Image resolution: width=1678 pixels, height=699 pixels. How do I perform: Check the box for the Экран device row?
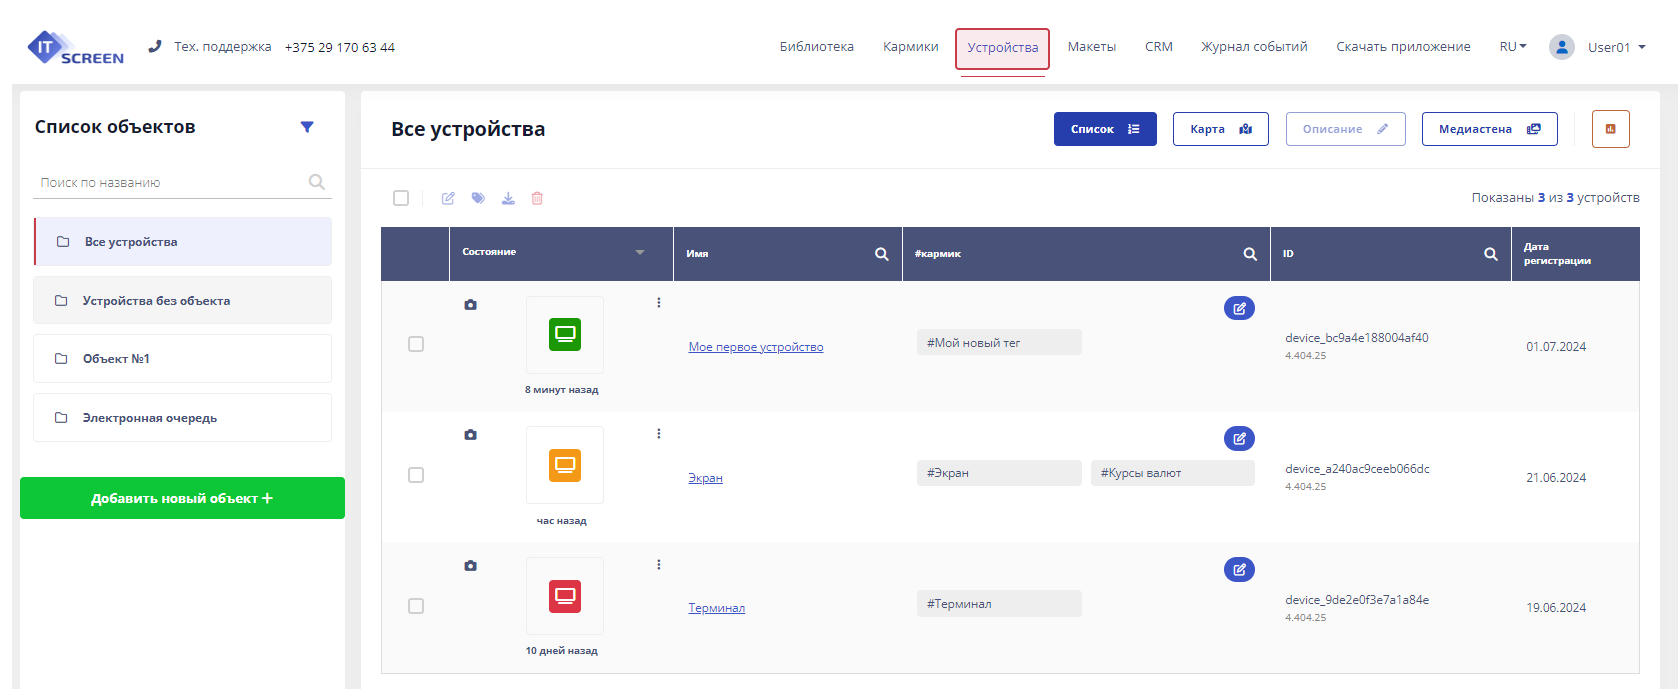[416, 475]
